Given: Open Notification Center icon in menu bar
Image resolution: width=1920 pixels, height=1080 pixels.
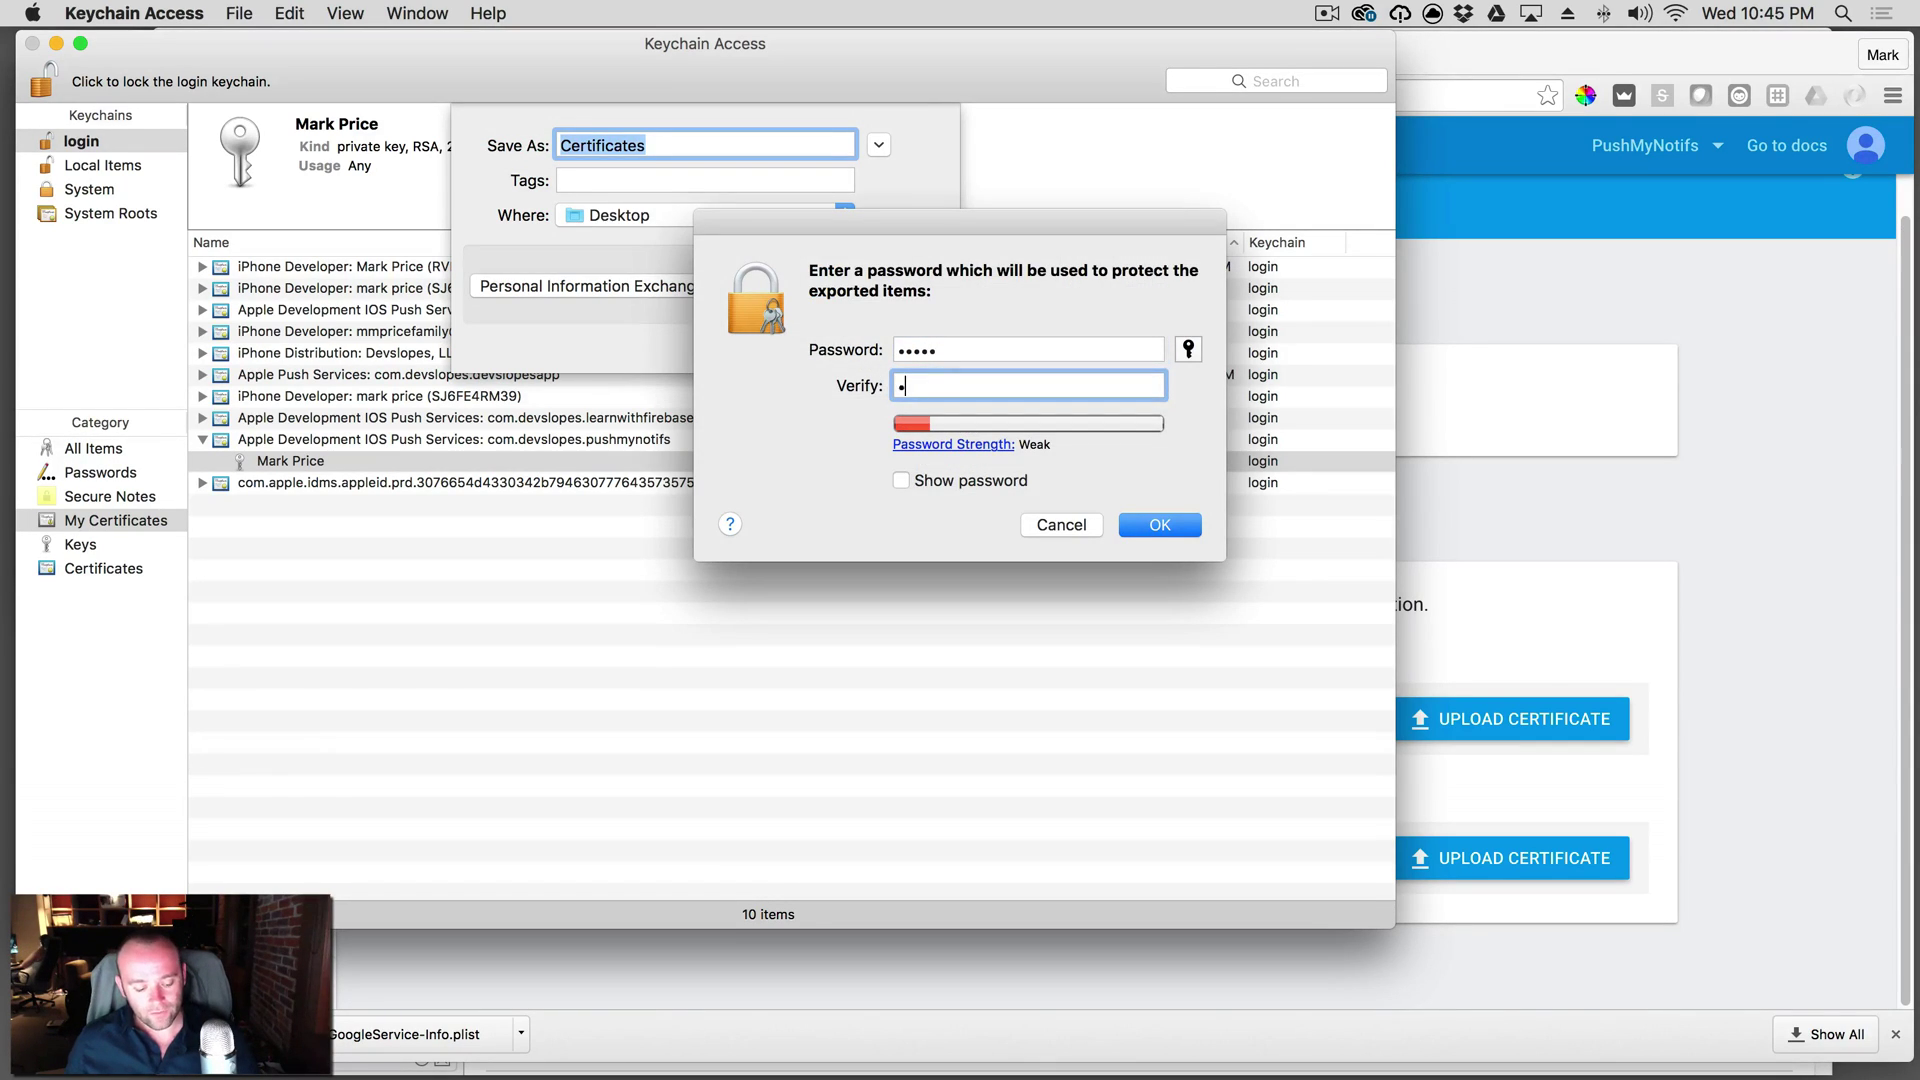Looking at the screenshot, I should (x=1882, y=13).
